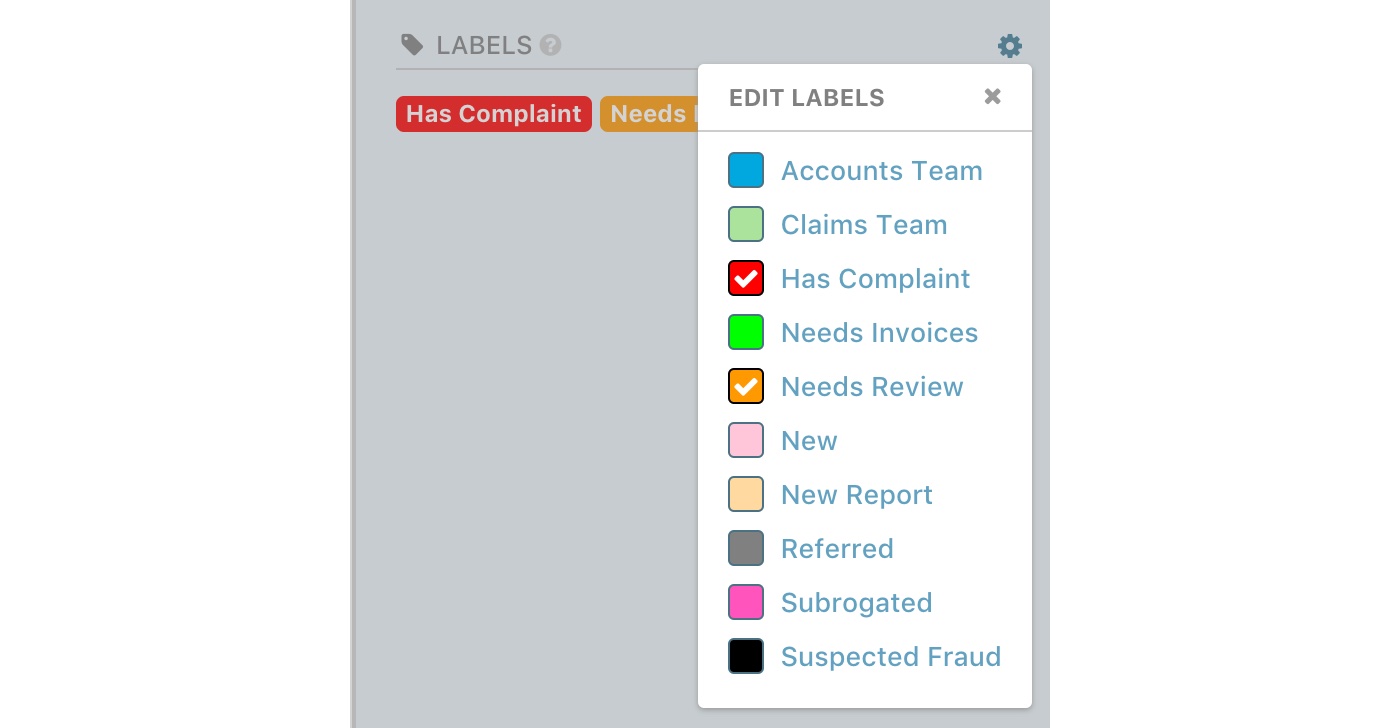This screenshot has height=728, width=1400.
Task: Click the Accounts Team label text
Action: (881, 171)
